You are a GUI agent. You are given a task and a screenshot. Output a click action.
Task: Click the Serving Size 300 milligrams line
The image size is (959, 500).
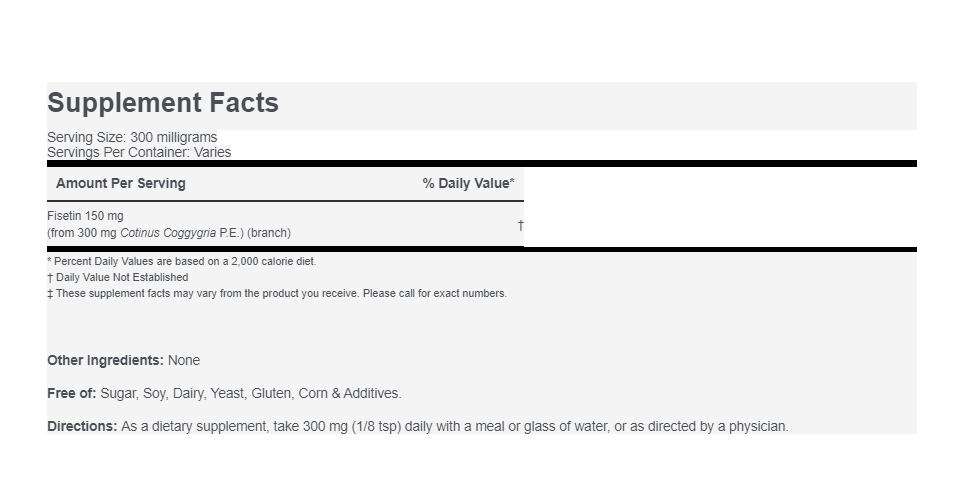click(132, 137)
